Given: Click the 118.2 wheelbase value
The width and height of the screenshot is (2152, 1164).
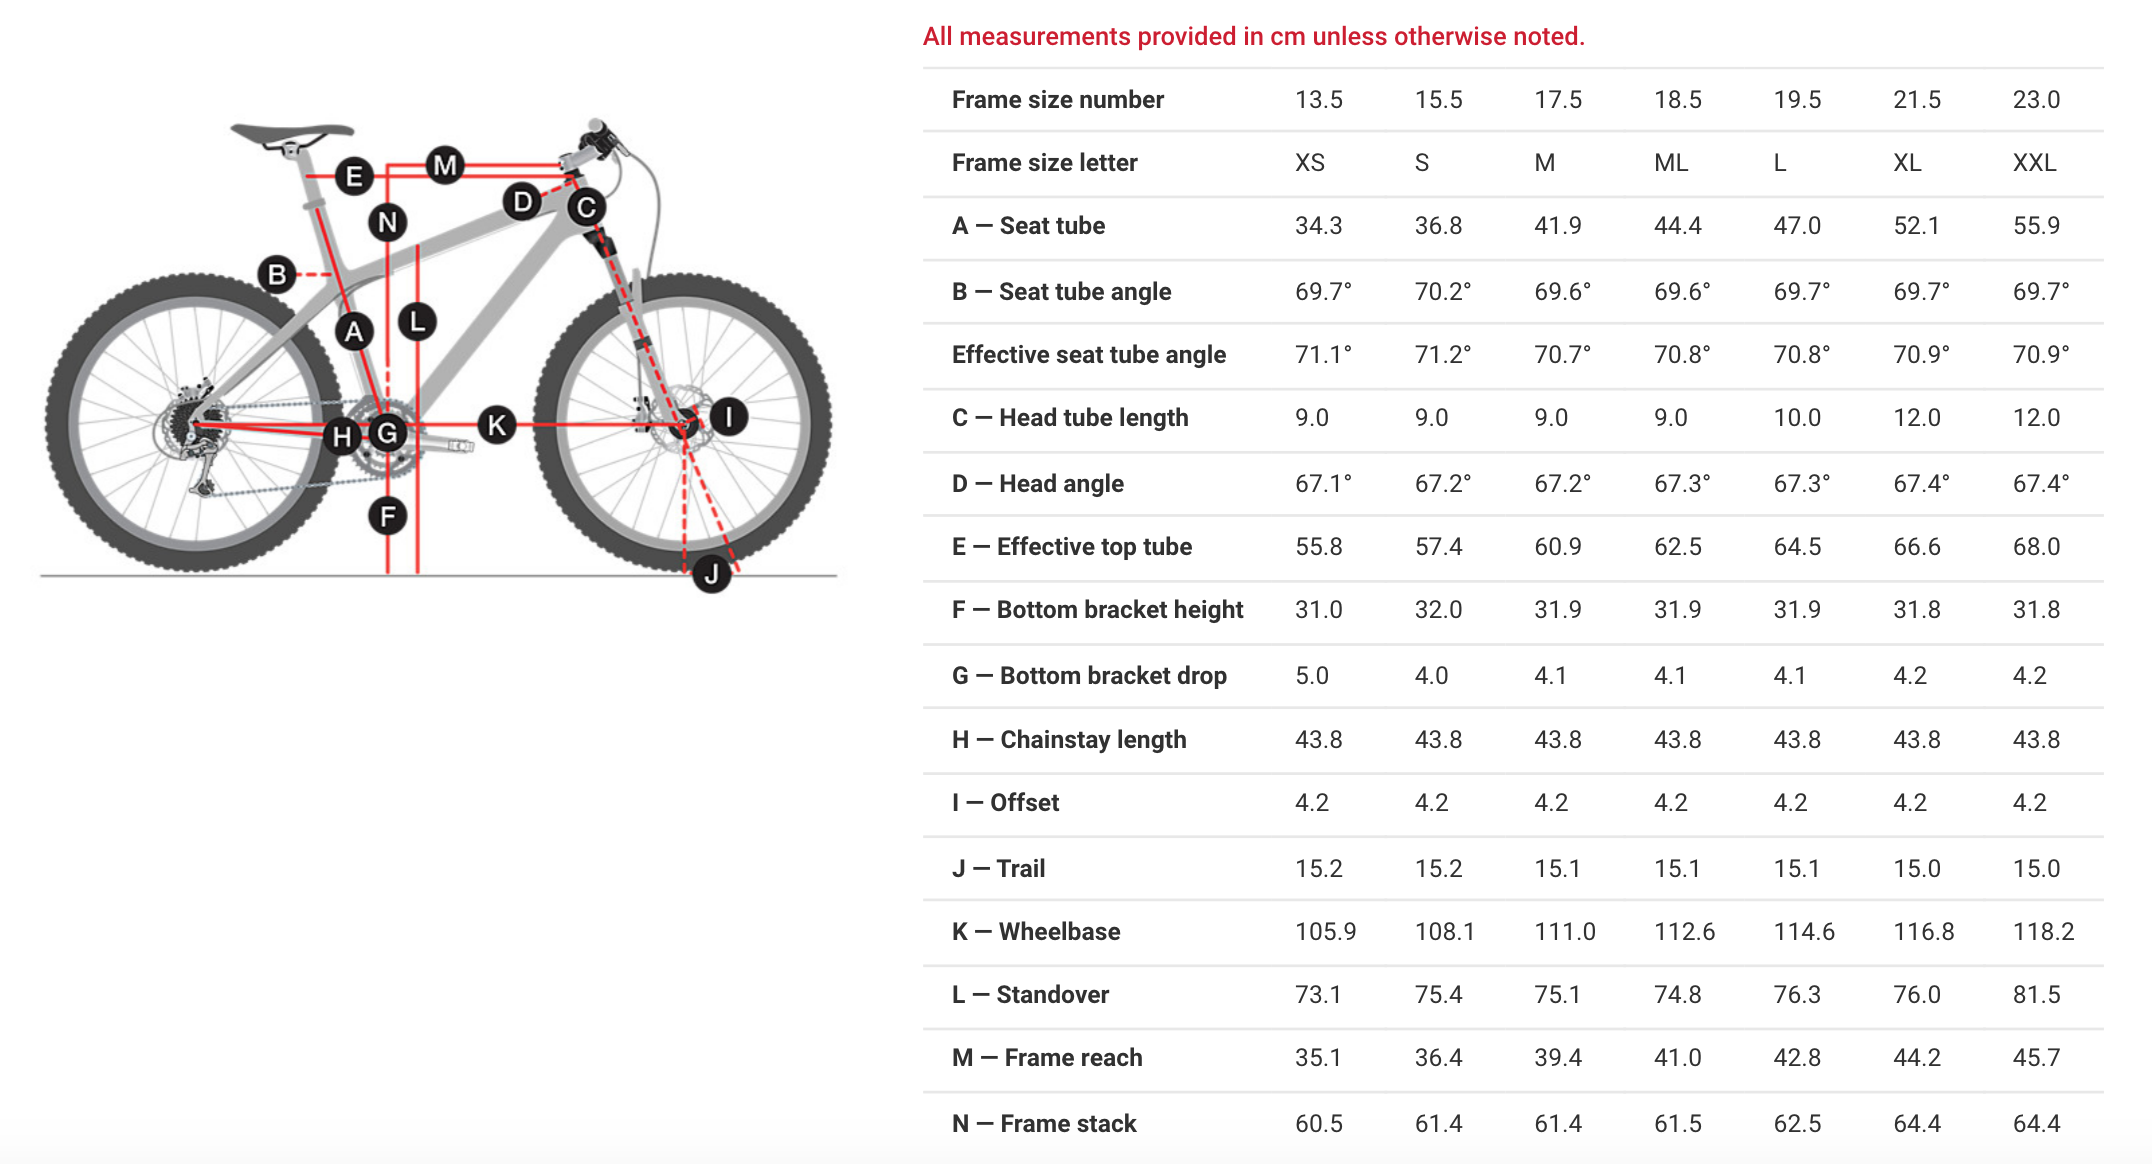Looking at the screenshot, I should click(2043, 932).
